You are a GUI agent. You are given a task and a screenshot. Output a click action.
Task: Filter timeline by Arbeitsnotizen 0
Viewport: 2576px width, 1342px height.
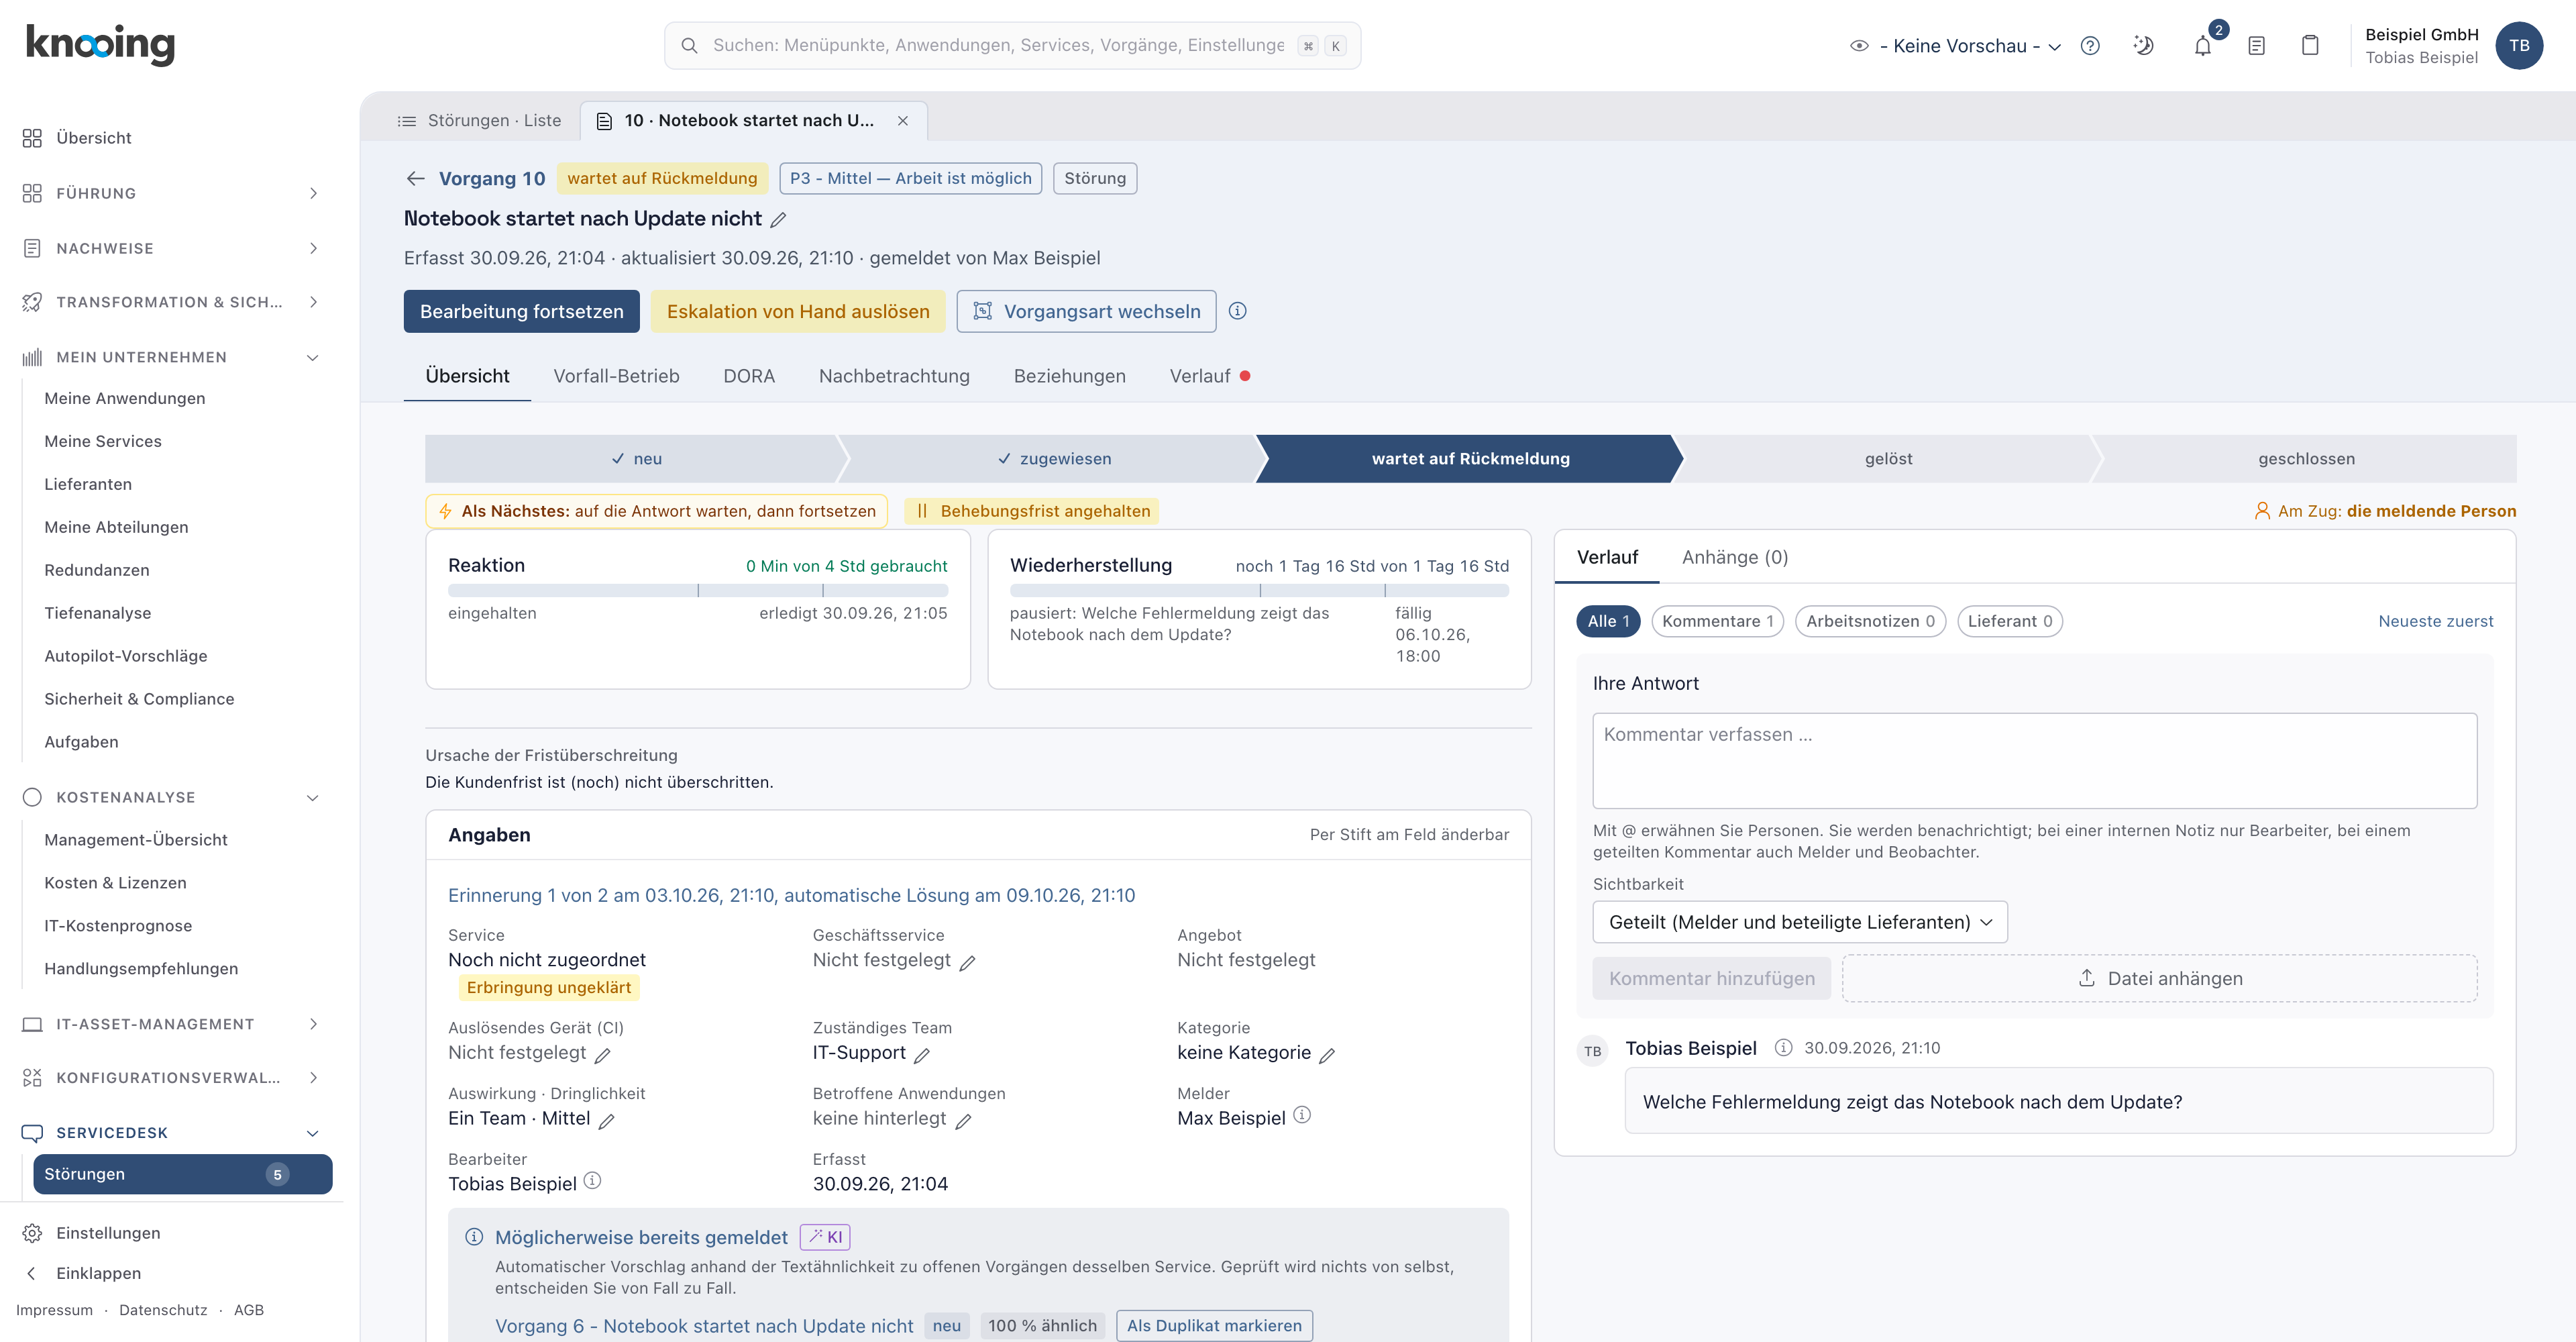tap(1870, 621)
